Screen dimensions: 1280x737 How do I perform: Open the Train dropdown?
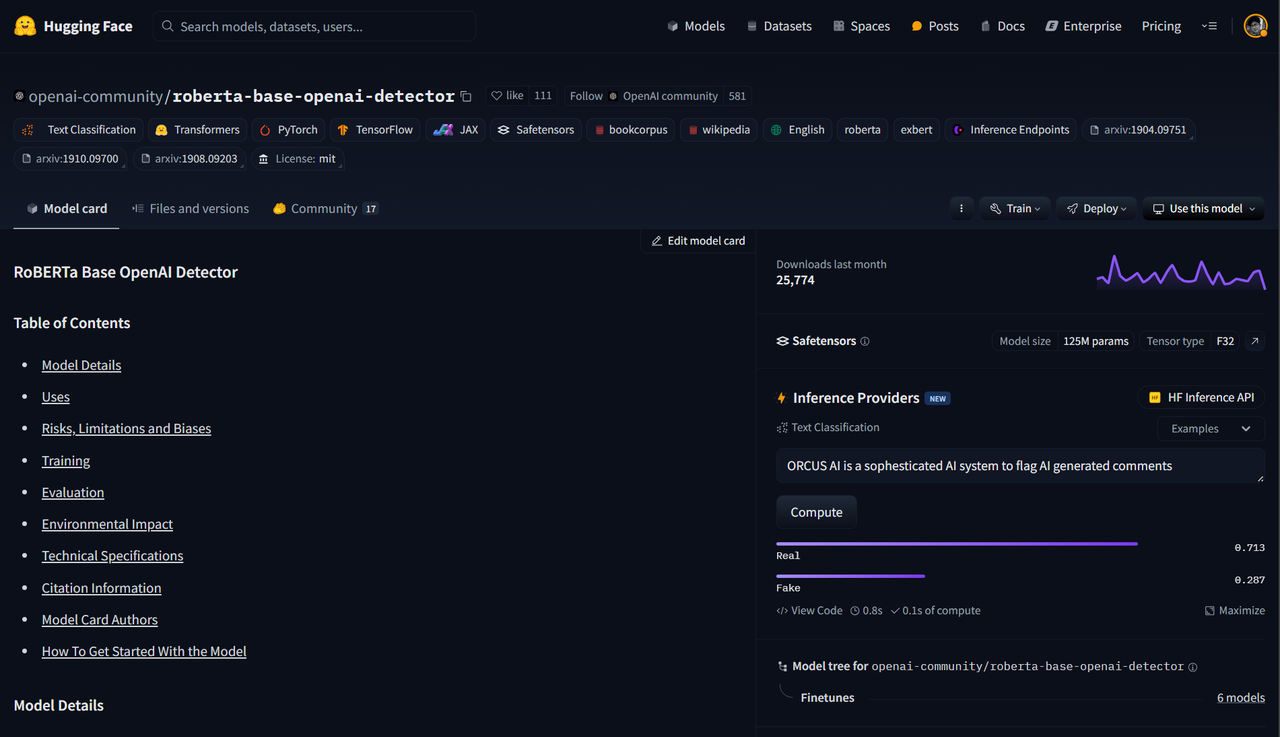(x=1015, y=208)
